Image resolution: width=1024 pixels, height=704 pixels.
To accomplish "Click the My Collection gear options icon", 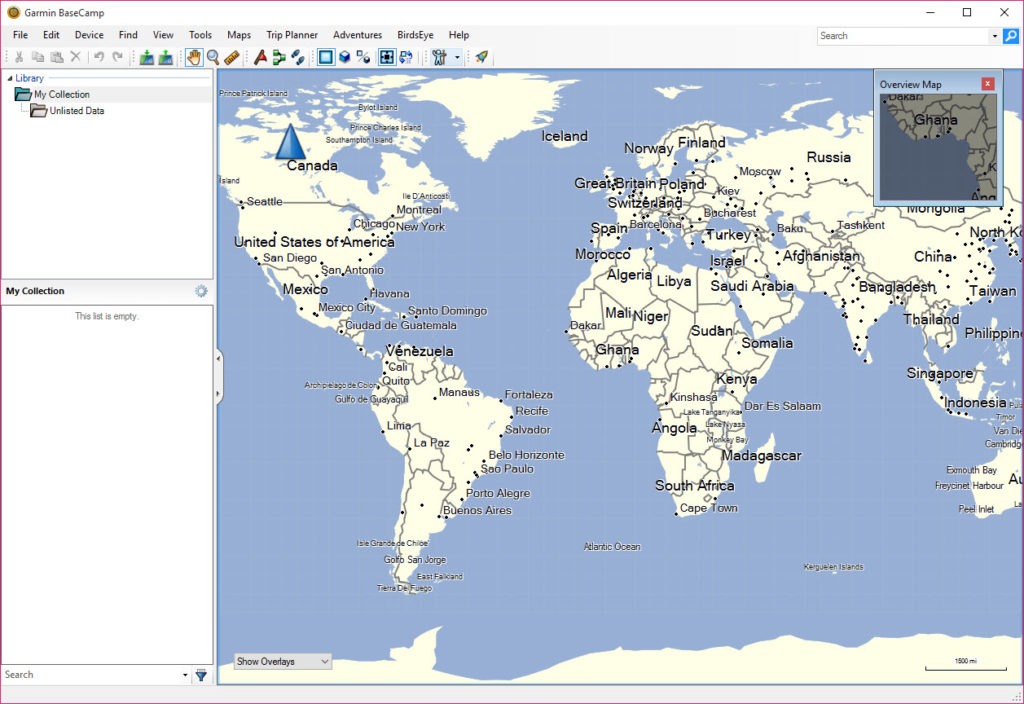I will [201, 291].
